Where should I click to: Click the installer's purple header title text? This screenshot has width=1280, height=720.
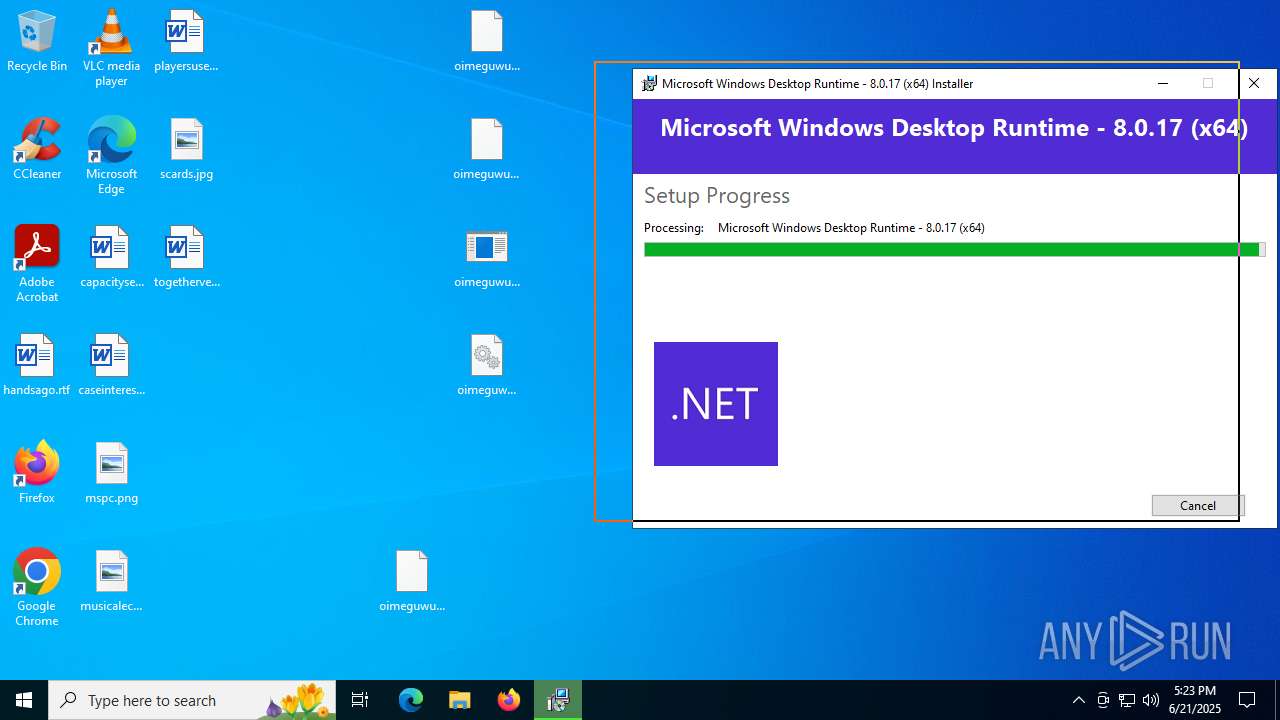click(954, 128)
